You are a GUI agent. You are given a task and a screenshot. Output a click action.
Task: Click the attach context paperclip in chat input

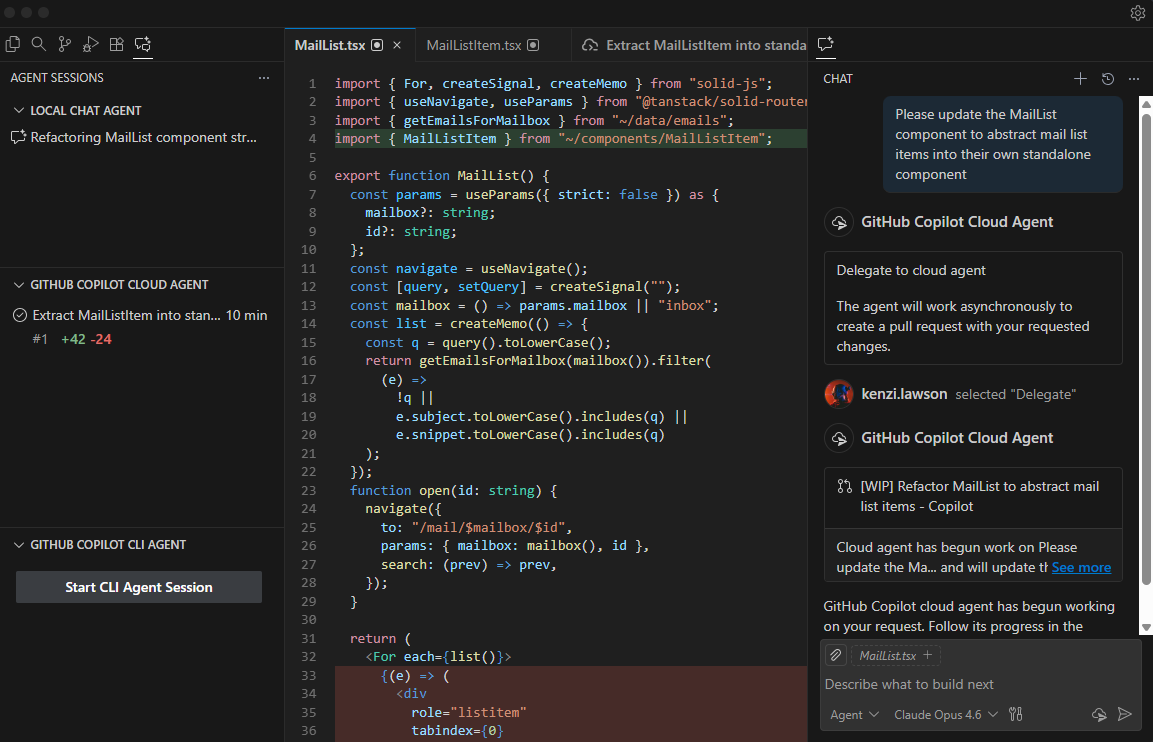pyautogui.click(x=835, y=655)
